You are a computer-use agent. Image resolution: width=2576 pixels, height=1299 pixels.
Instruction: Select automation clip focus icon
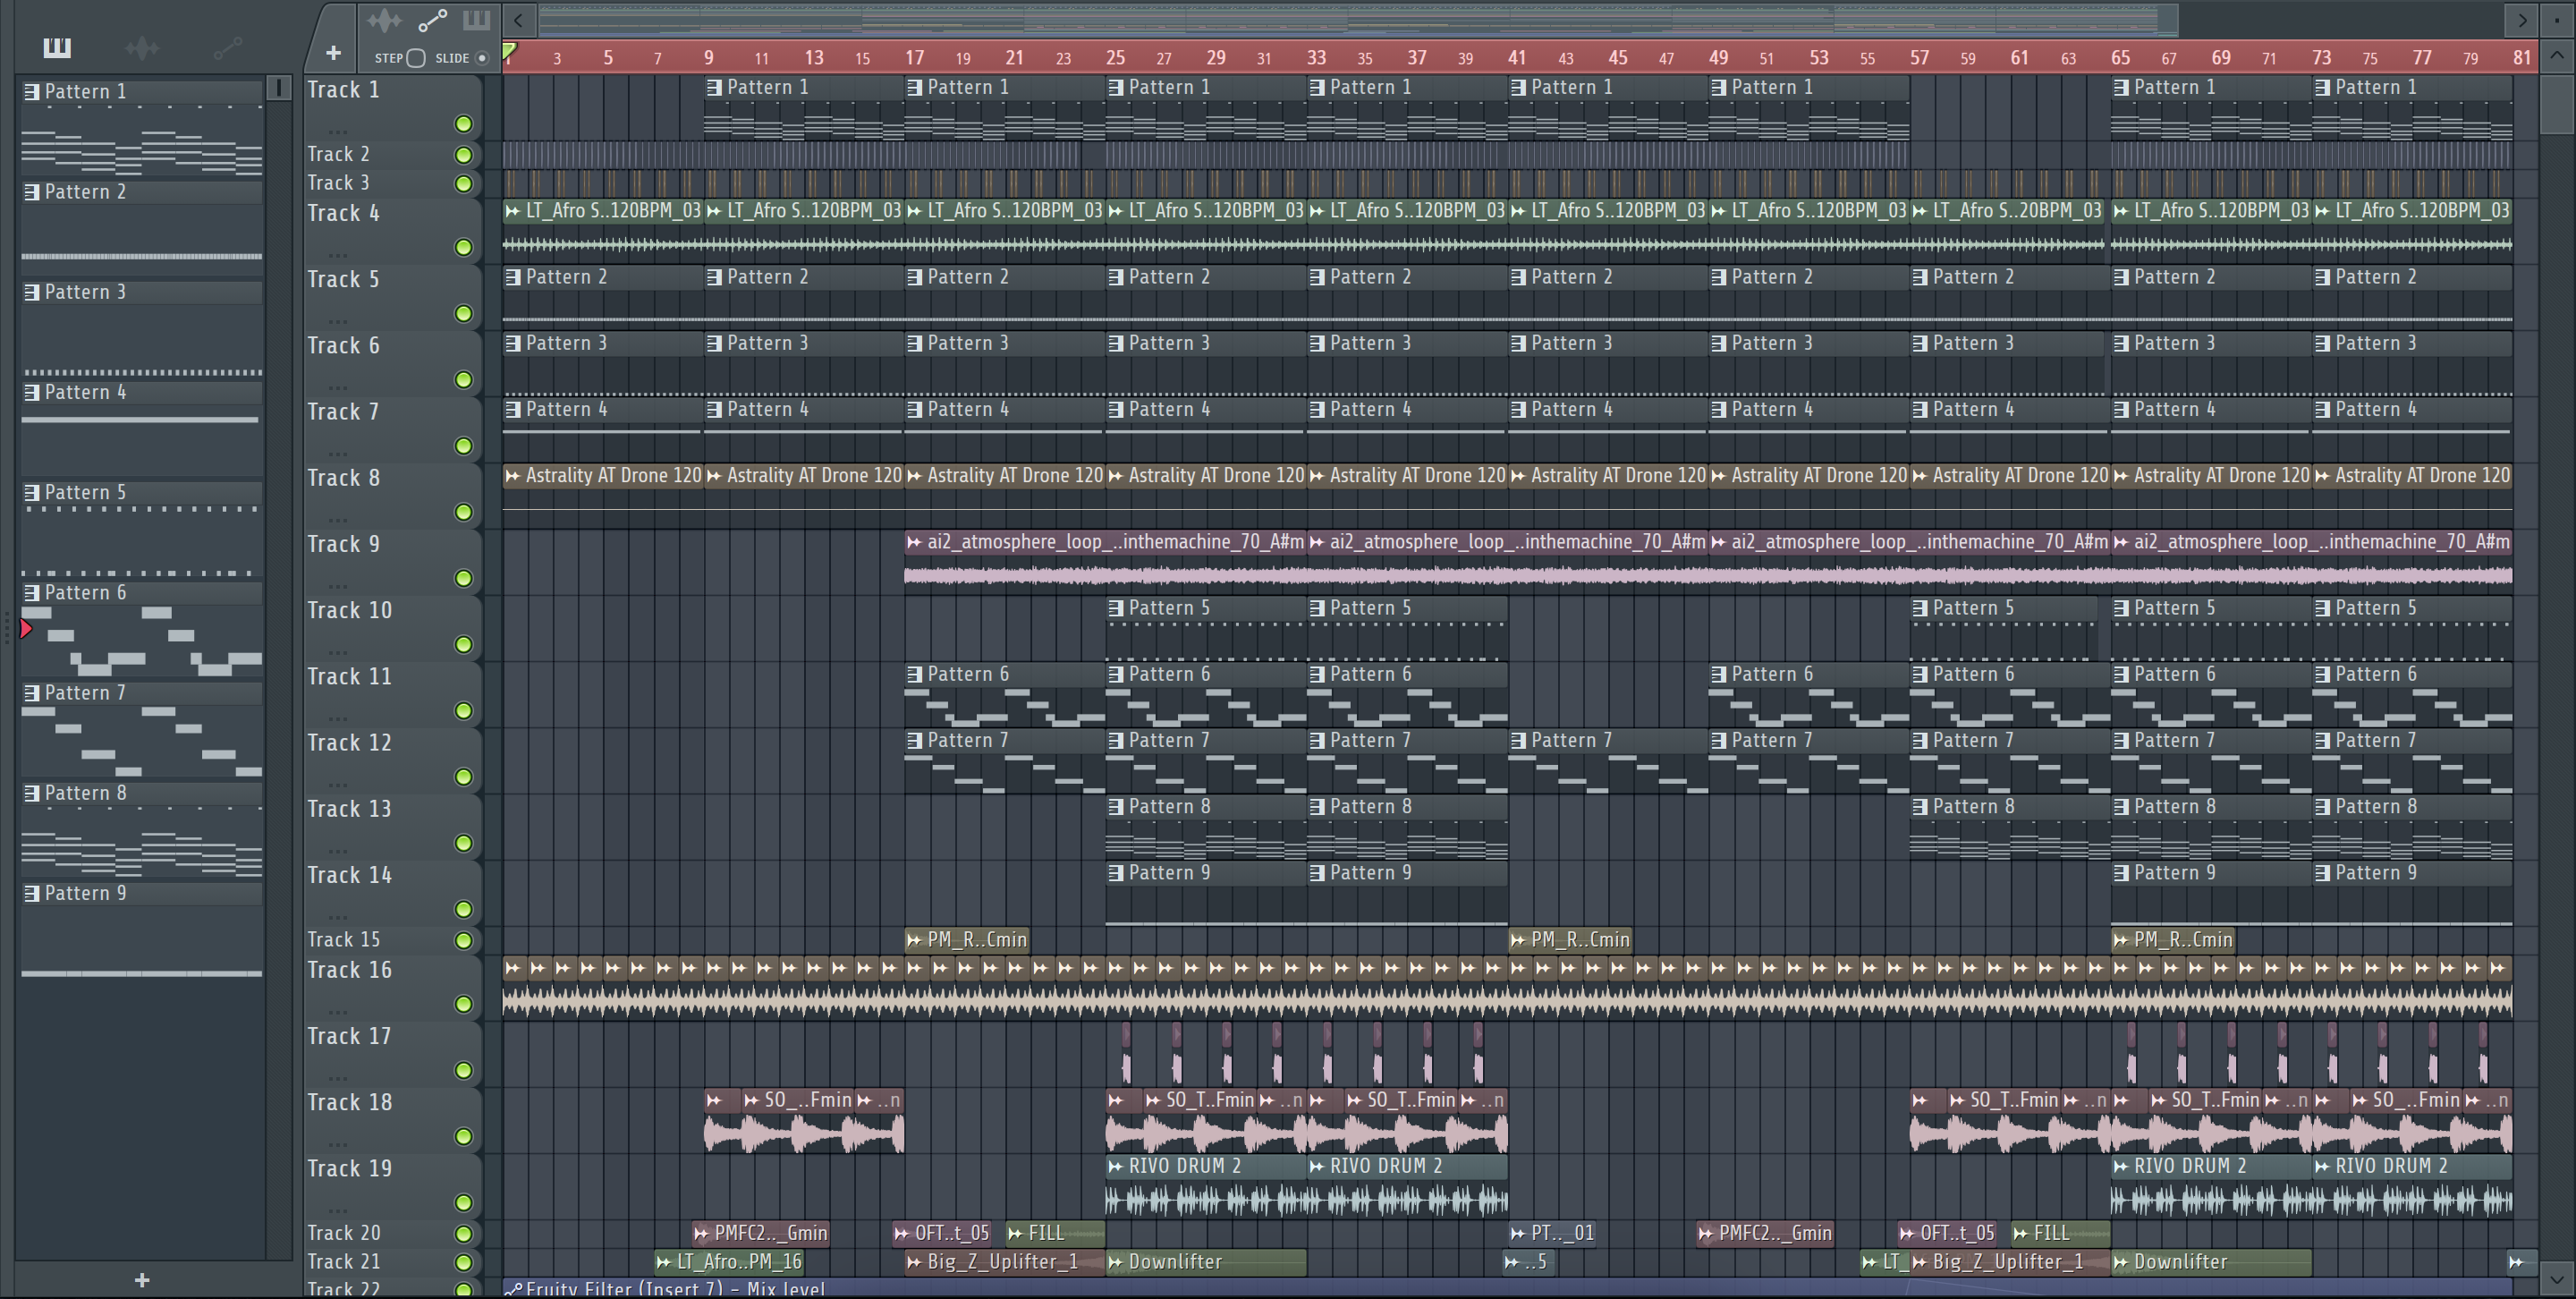[432, 20]
